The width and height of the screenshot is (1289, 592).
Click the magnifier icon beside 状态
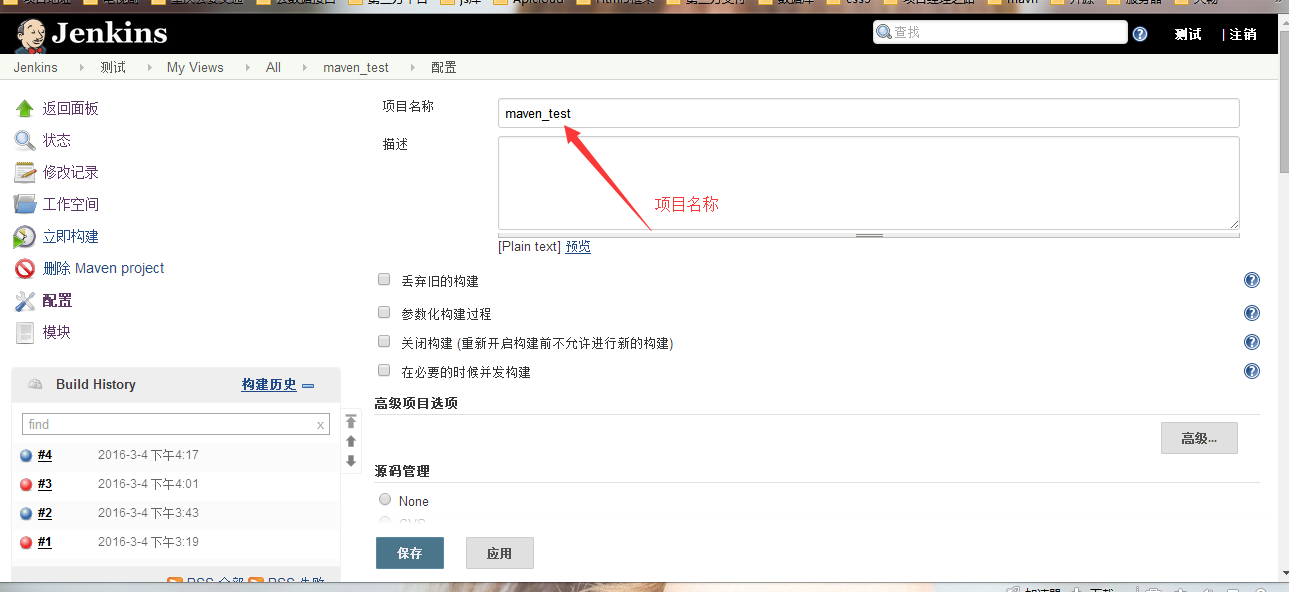click(x=25, y=140)
